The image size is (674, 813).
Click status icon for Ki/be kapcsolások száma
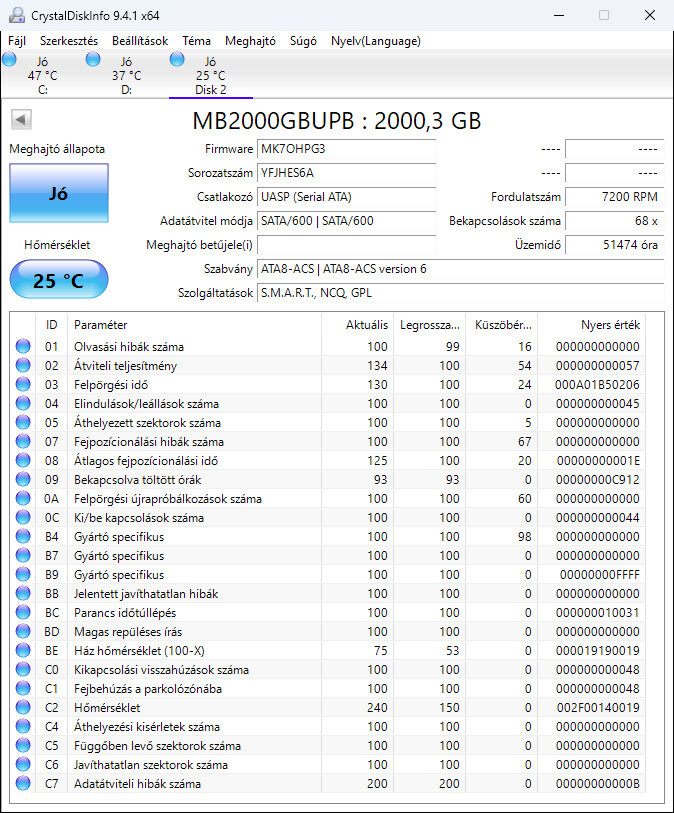[23, 517]
